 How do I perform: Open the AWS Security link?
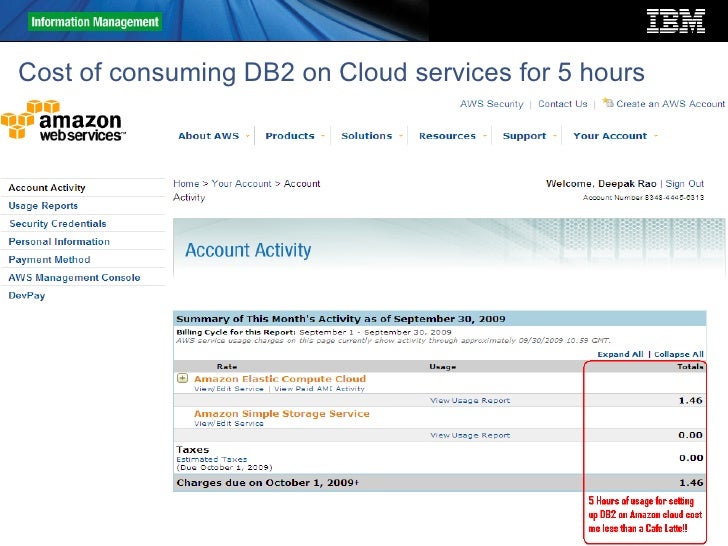pyautogui.click(x=492, y=104)
